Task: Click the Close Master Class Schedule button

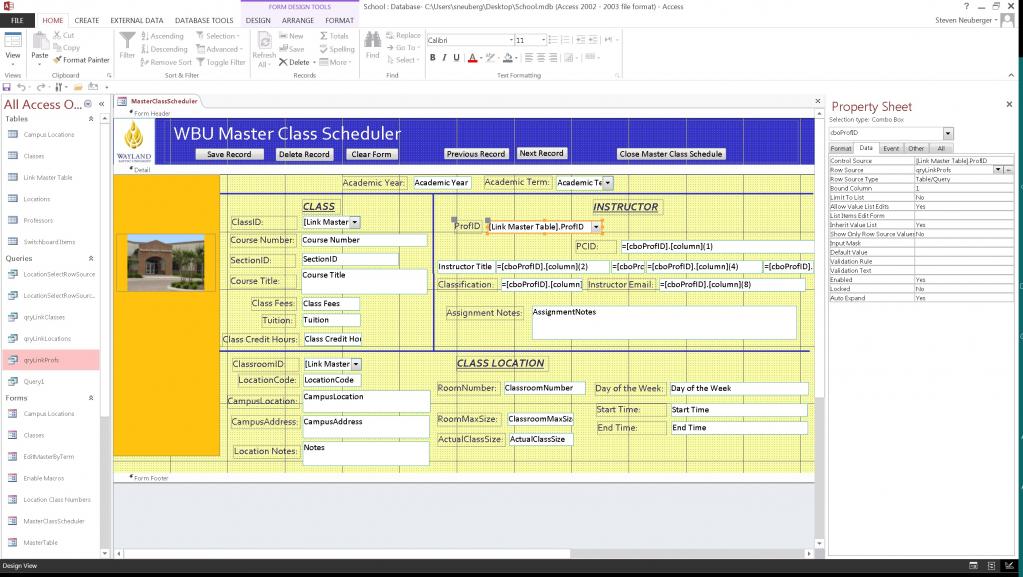Action: [x=671, y=154]
